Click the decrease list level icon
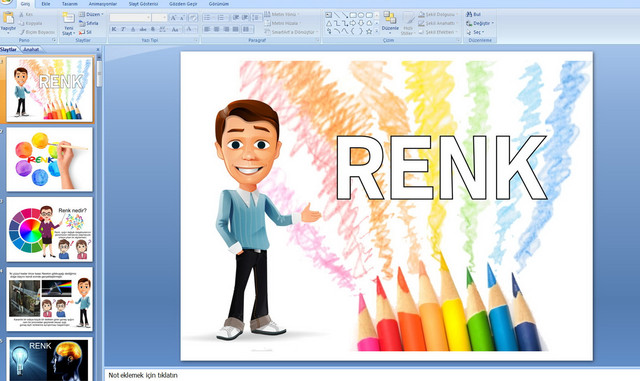Screen dimensions: 640x381 click(x=236, y=18)
